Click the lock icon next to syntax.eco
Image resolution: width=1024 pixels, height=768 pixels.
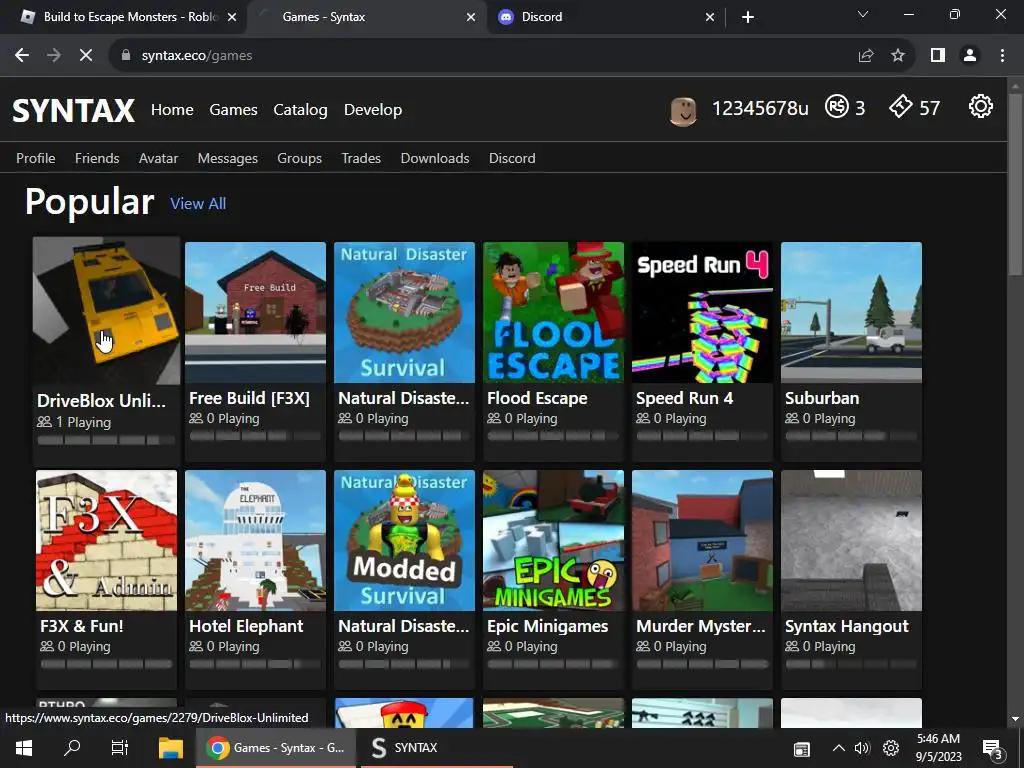coord(126,56)
